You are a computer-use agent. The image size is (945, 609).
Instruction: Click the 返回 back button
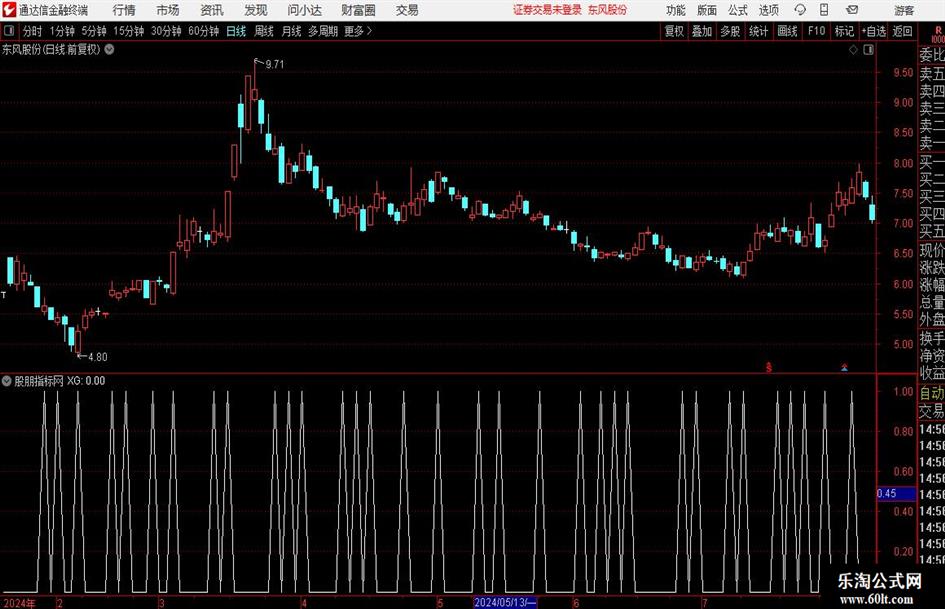902,31
